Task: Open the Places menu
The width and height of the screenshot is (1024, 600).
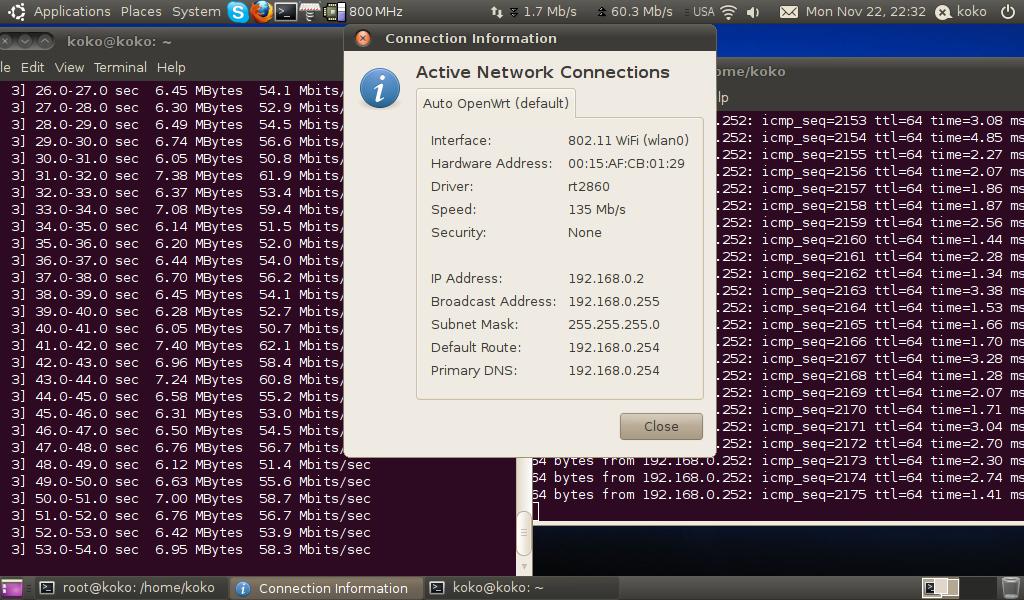Action: pos(141,12)
